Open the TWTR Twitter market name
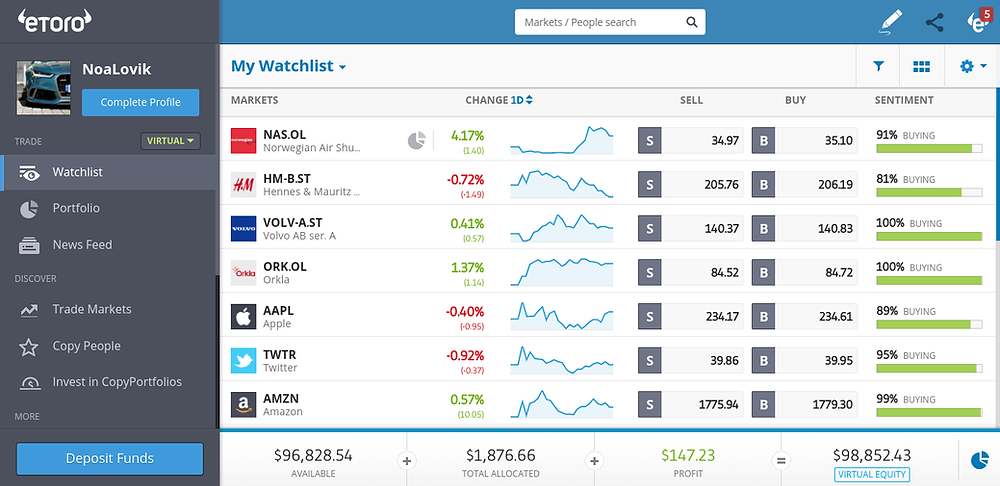 pos(280,360)
